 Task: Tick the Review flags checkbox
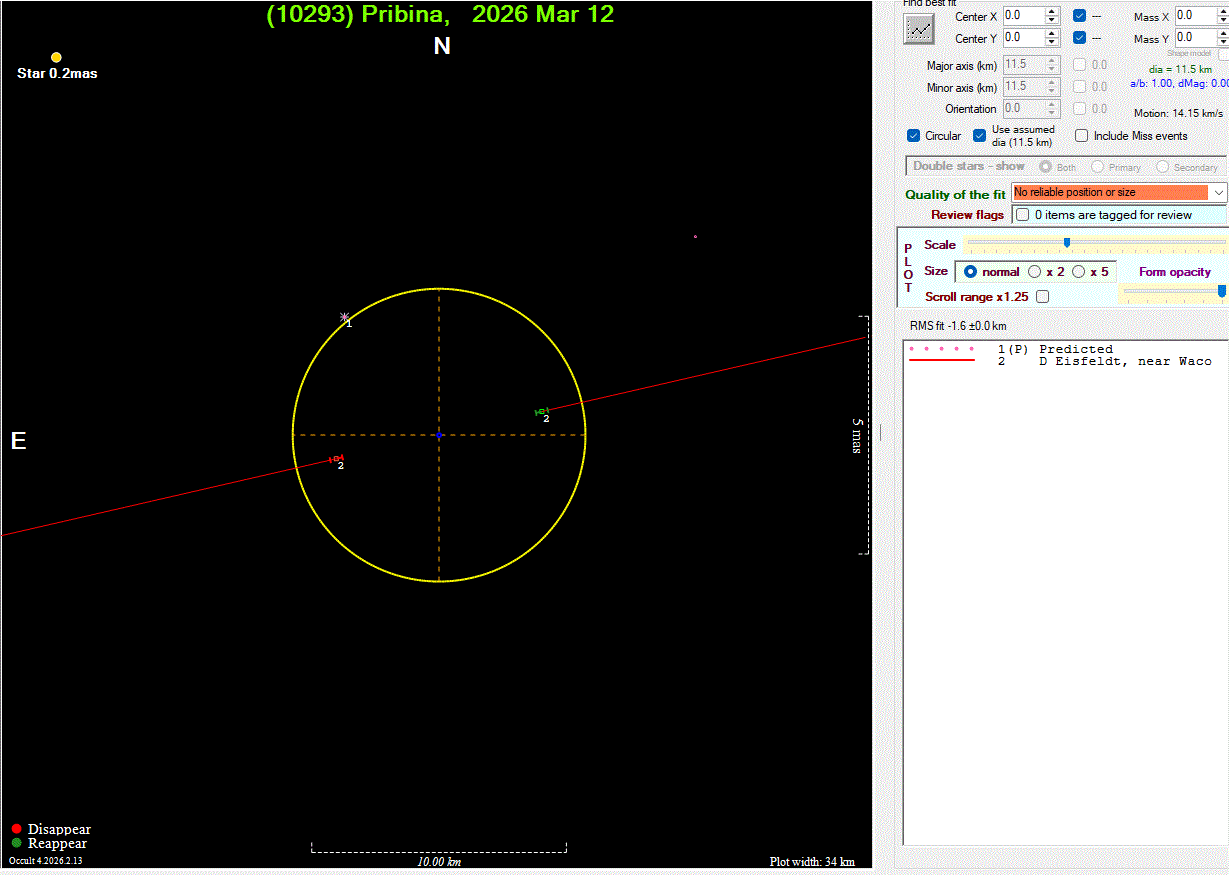click(x=1022, y=215)
